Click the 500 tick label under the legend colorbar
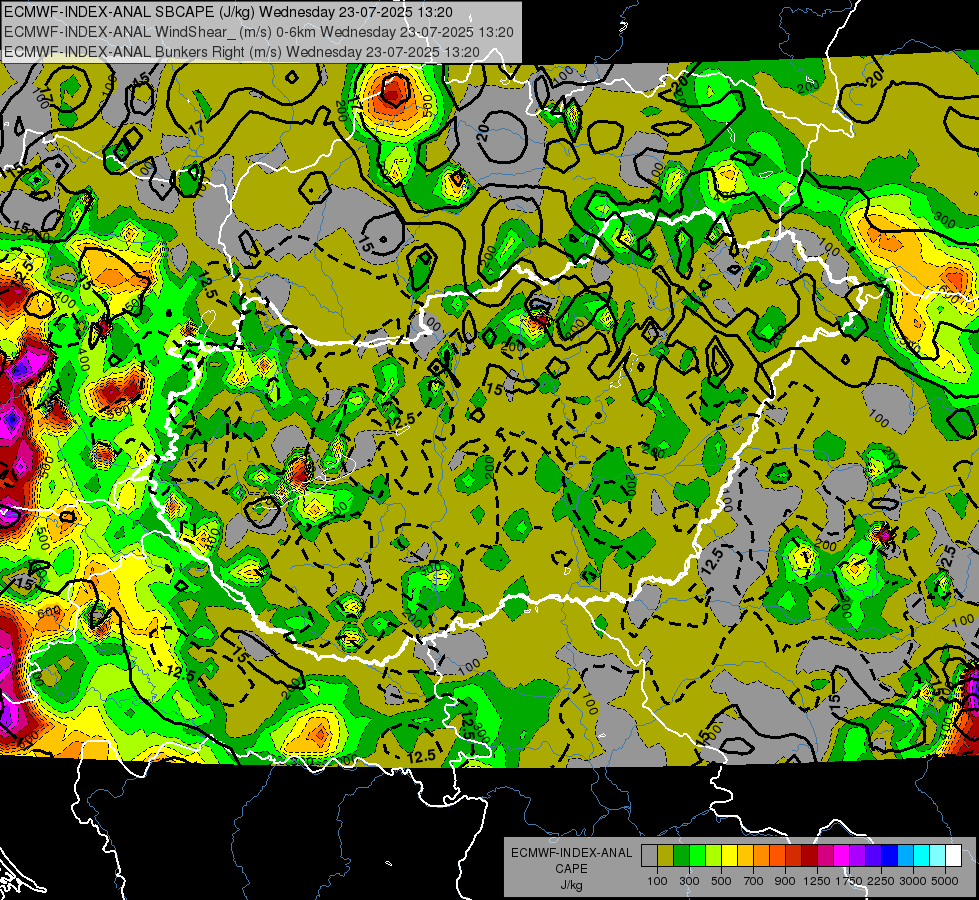 (x=721, y=881)
